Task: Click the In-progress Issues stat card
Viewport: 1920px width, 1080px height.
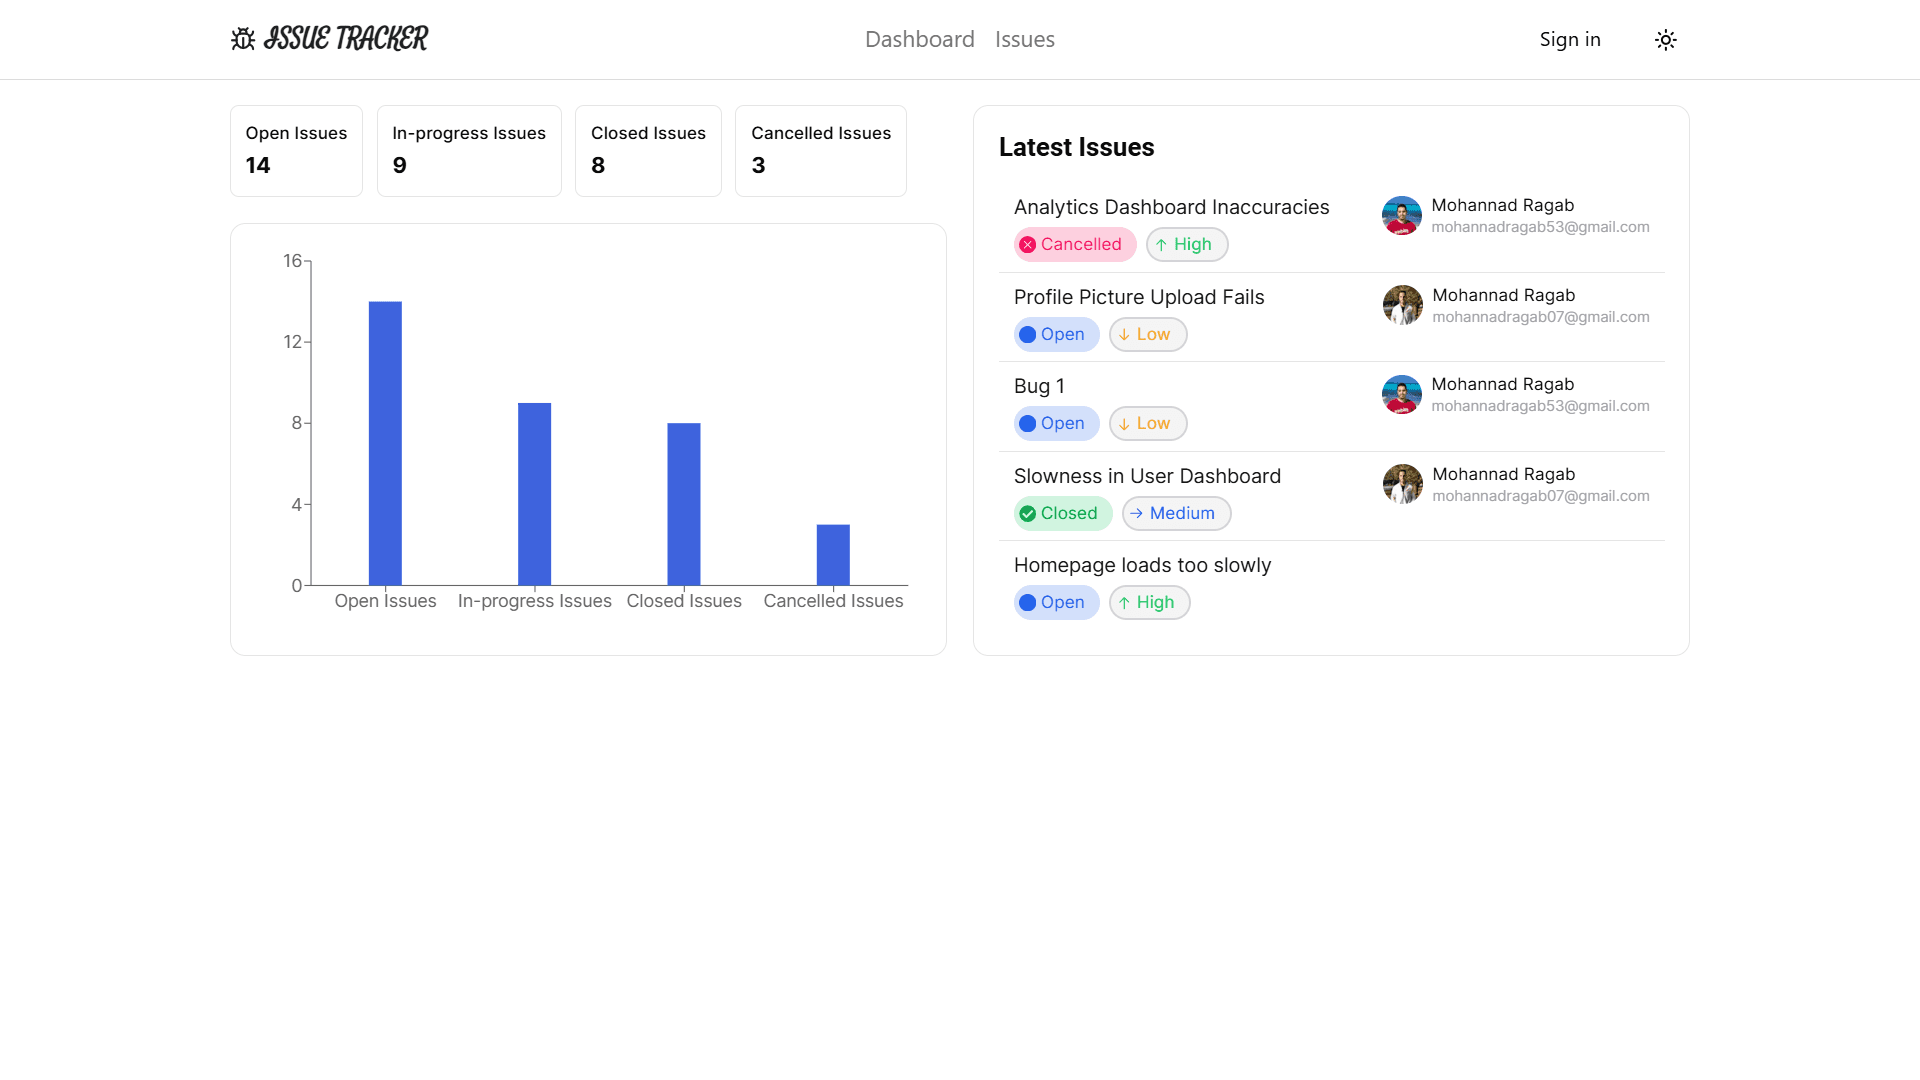Action: [468, 150]
